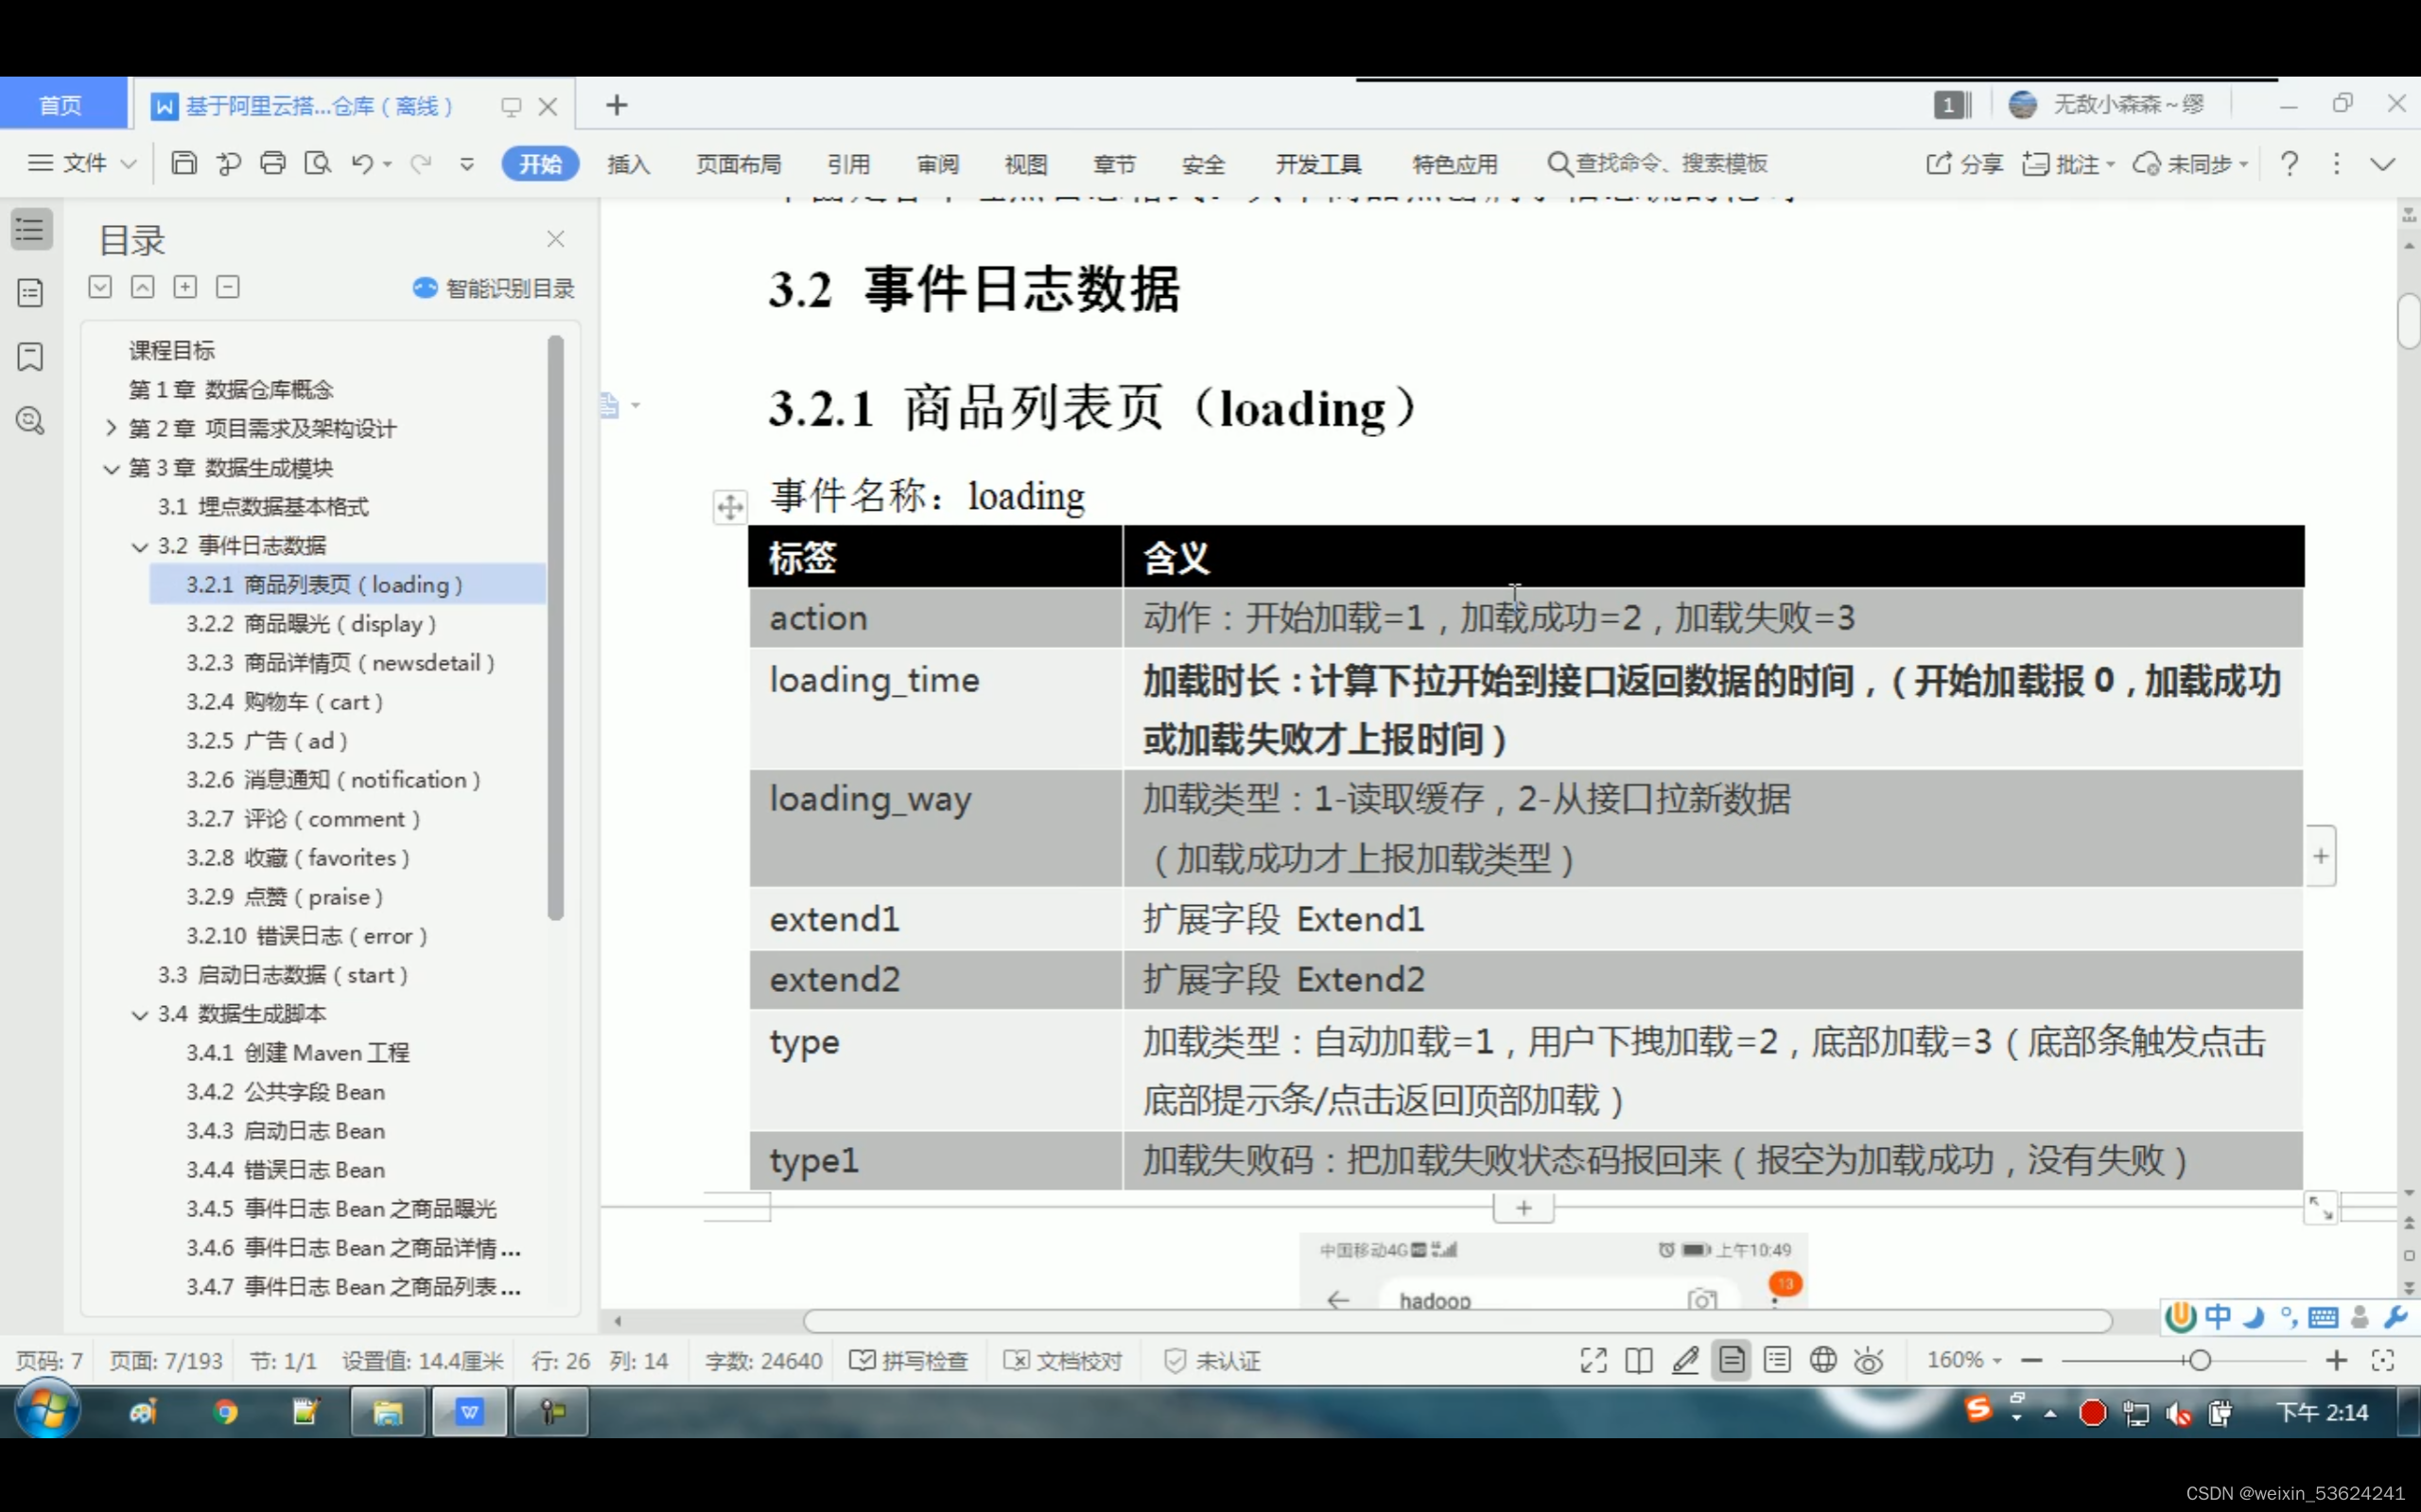Expand 第 2 章 项目需求及架构设计 tree node
Viewport: 2421px width, 1512px height.
111,428
